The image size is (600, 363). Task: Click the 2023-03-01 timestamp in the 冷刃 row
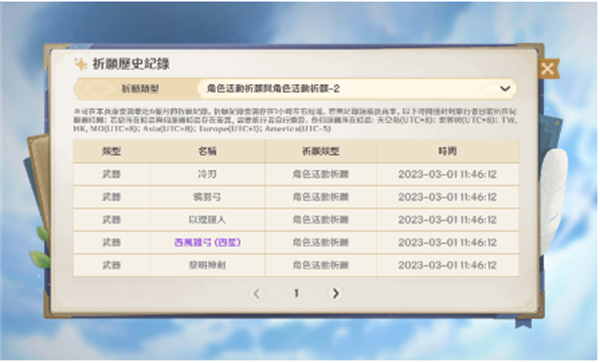pos(447,174)
